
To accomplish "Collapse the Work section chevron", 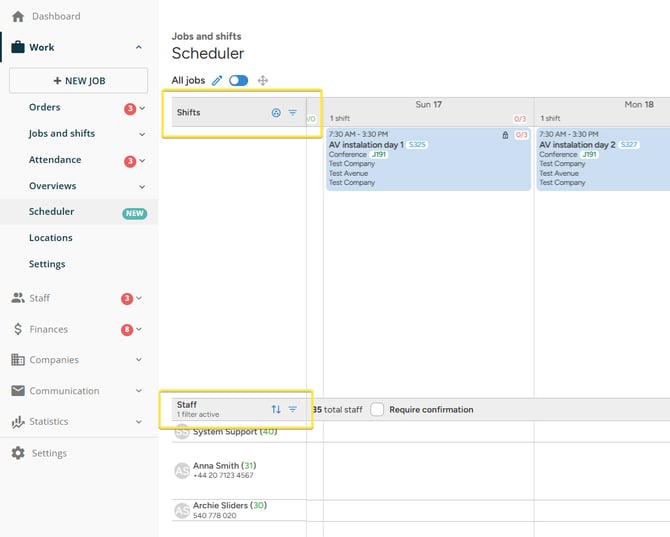I will 139,47.
